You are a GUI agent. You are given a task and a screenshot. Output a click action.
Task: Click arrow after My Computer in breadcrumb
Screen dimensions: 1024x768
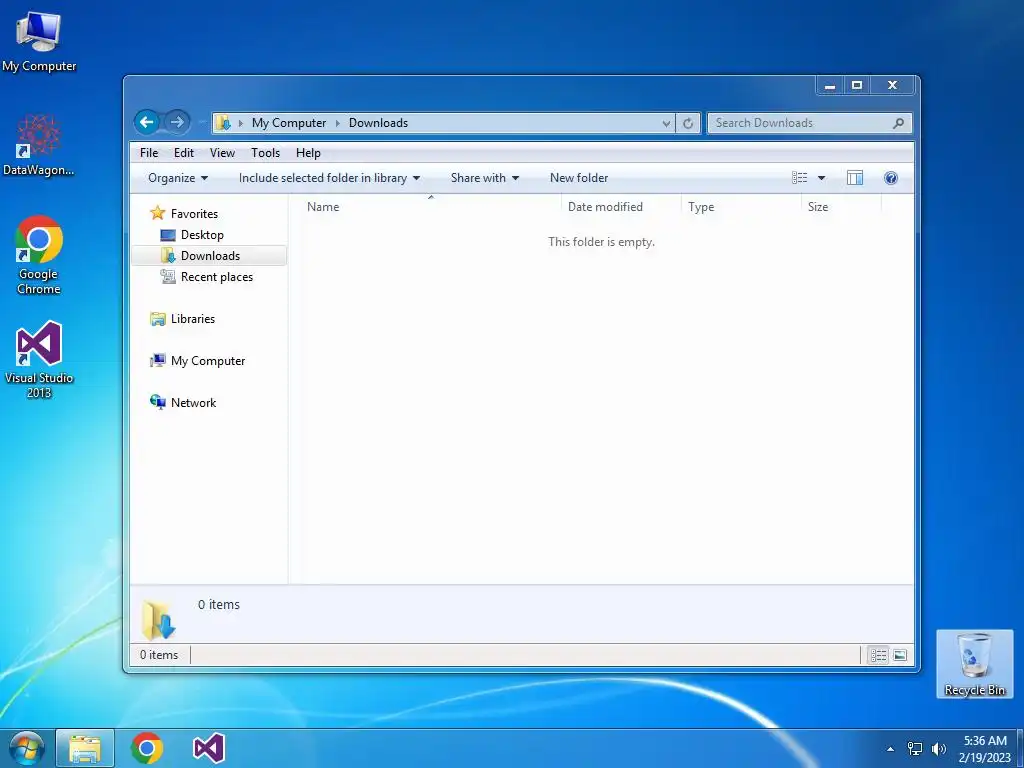coord(338,123)
